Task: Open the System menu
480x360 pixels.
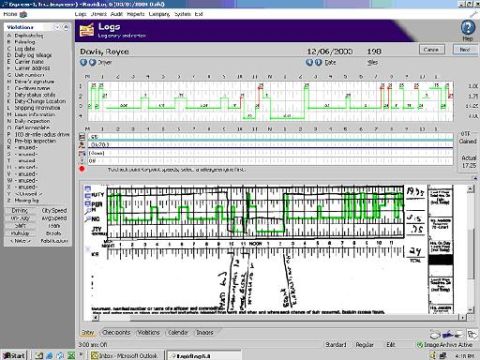Action: click(183, 14)
